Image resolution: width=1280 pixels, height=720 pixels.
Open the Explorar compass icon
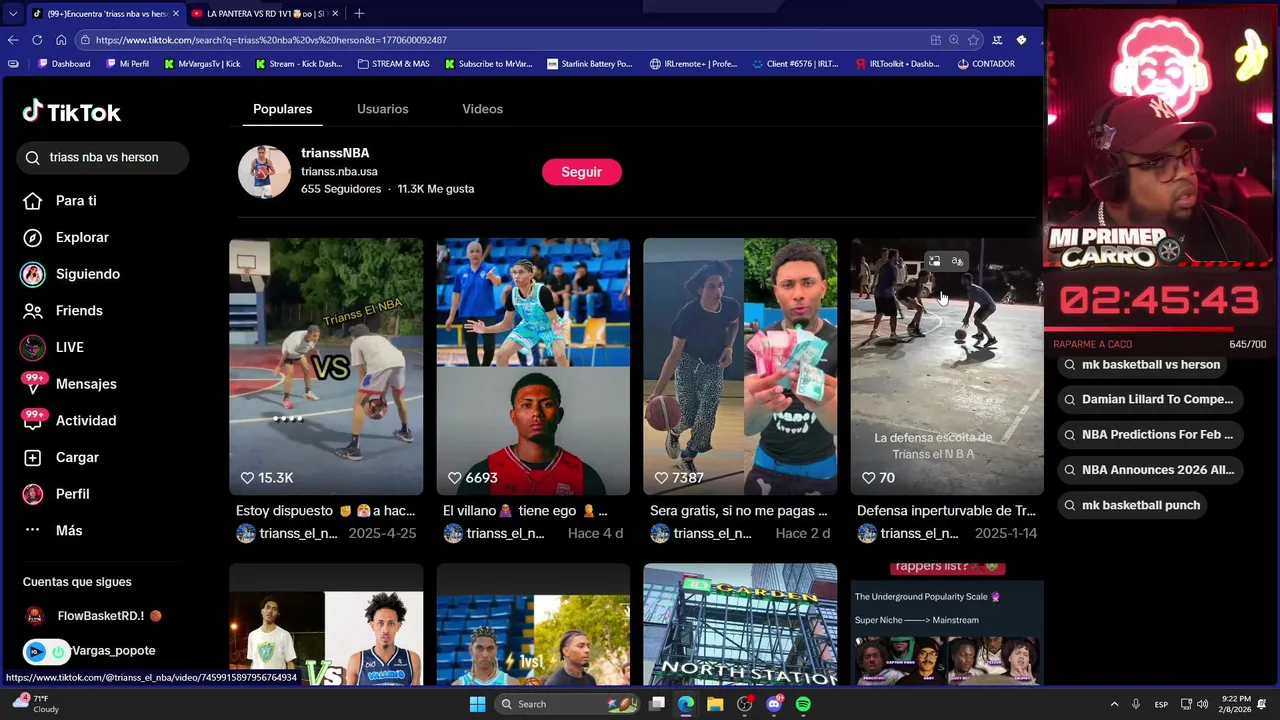[x=33, y=238]
